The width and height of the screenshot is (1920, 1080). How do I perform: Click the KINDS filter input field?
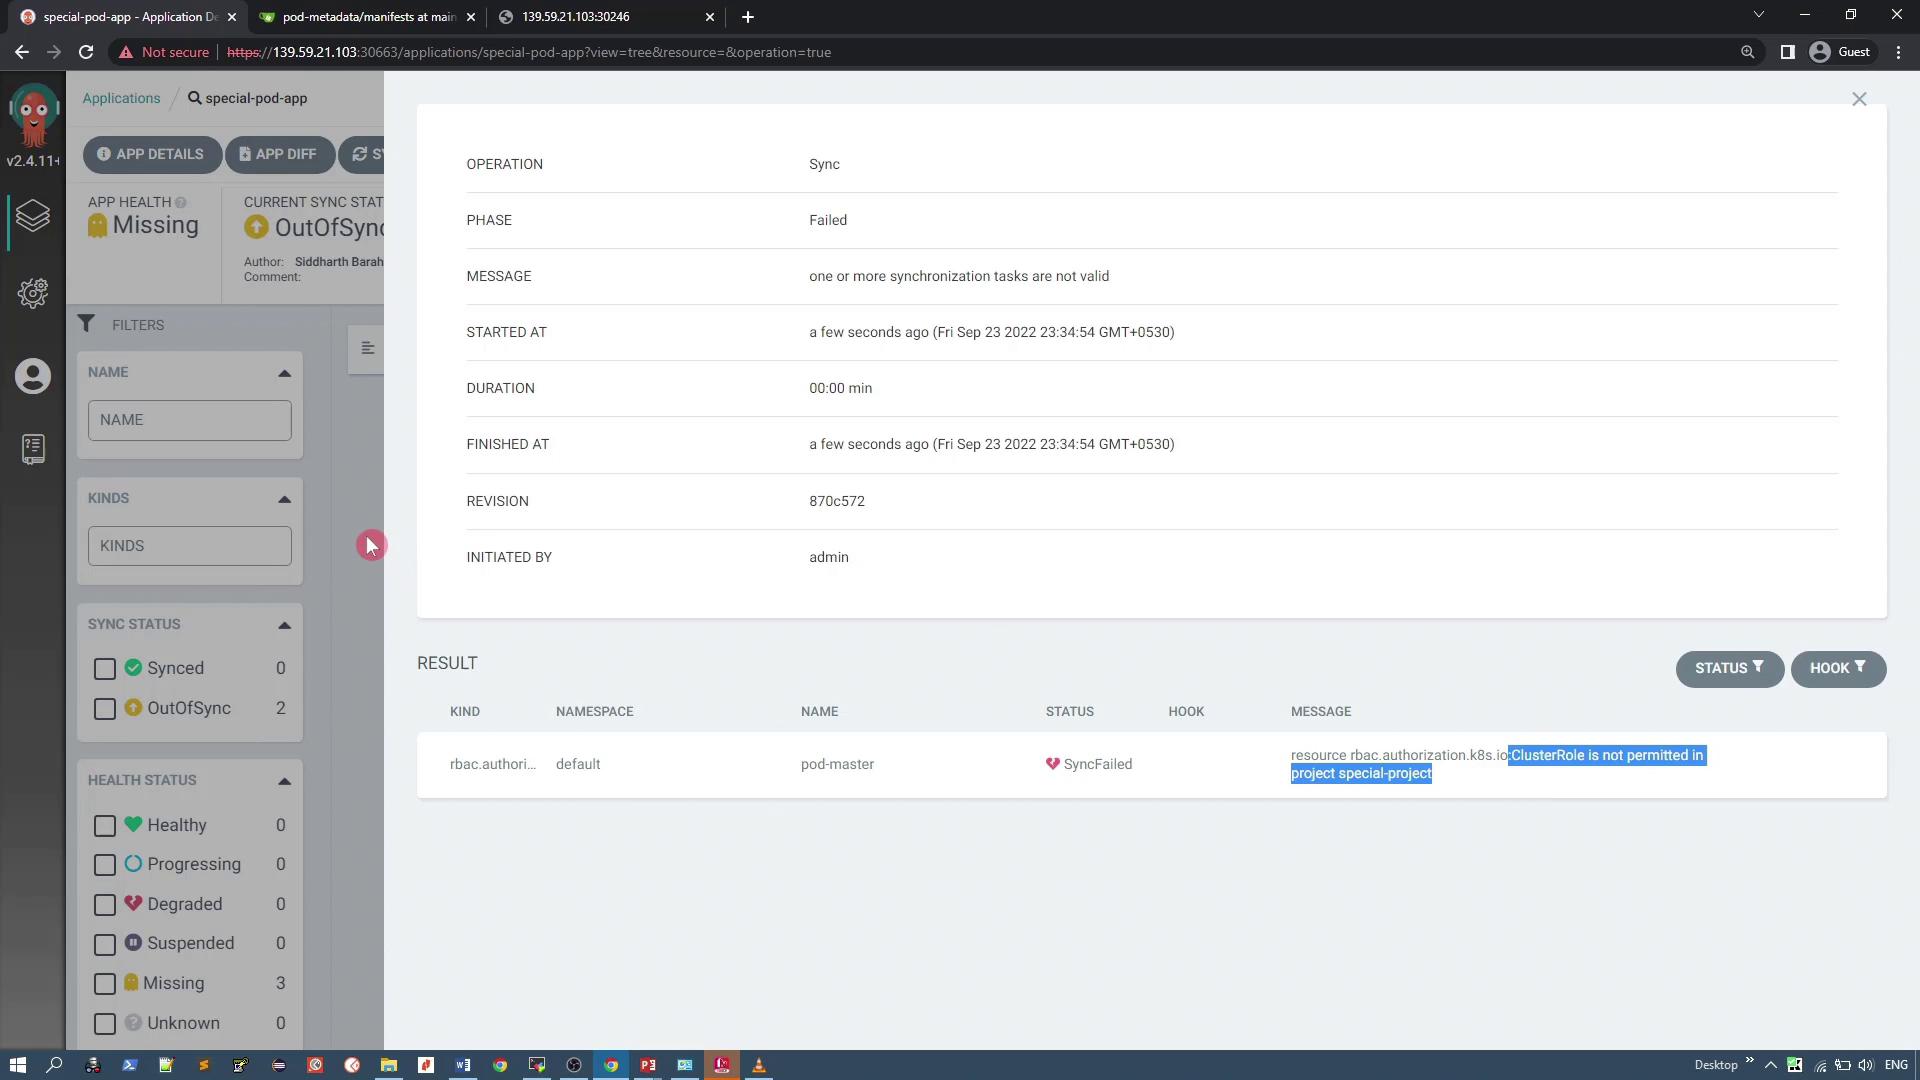coord(189,546)
